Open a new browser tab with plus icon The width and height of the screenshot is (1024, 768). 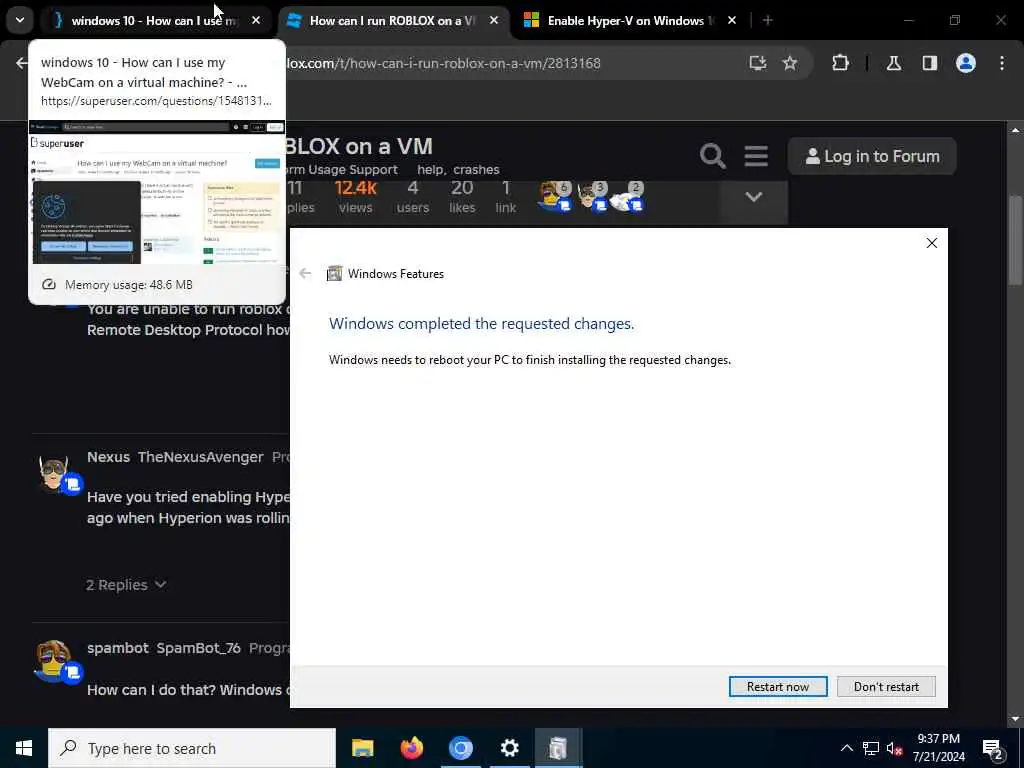pos(768,20)
